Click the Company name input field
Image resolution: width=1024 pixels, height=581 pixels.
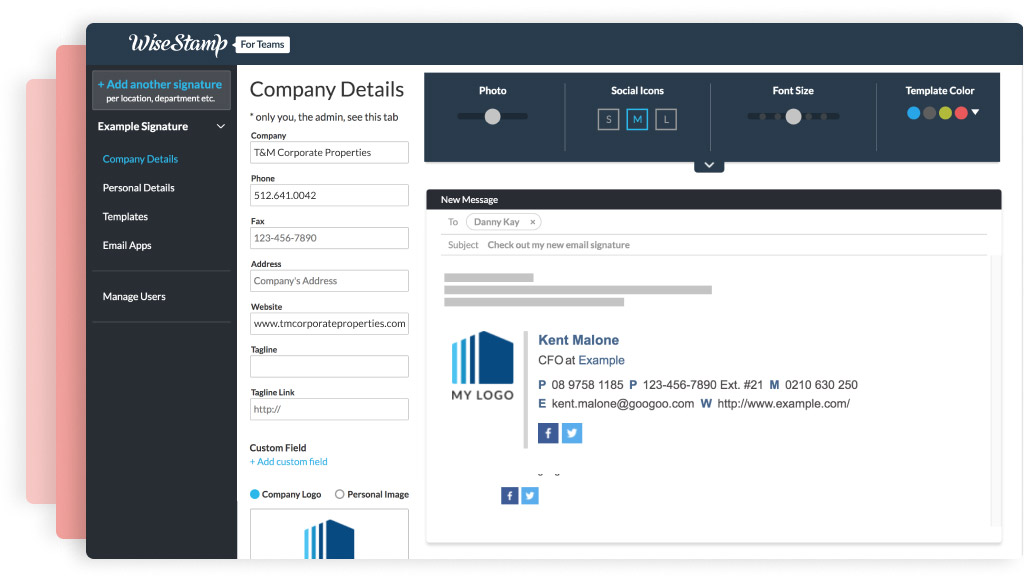[x=329, y=152]
